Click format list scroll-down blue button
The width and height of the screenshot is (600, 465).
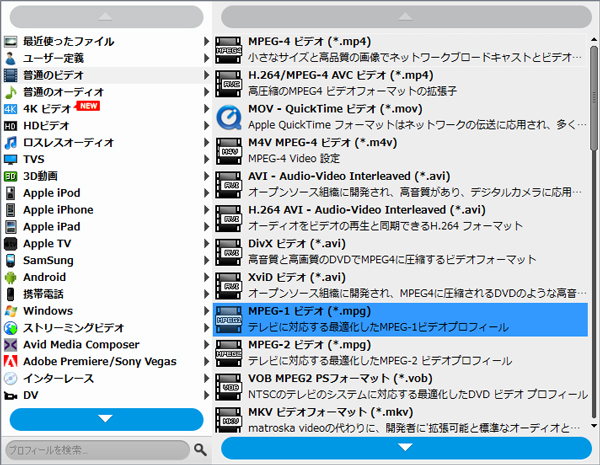406,448
